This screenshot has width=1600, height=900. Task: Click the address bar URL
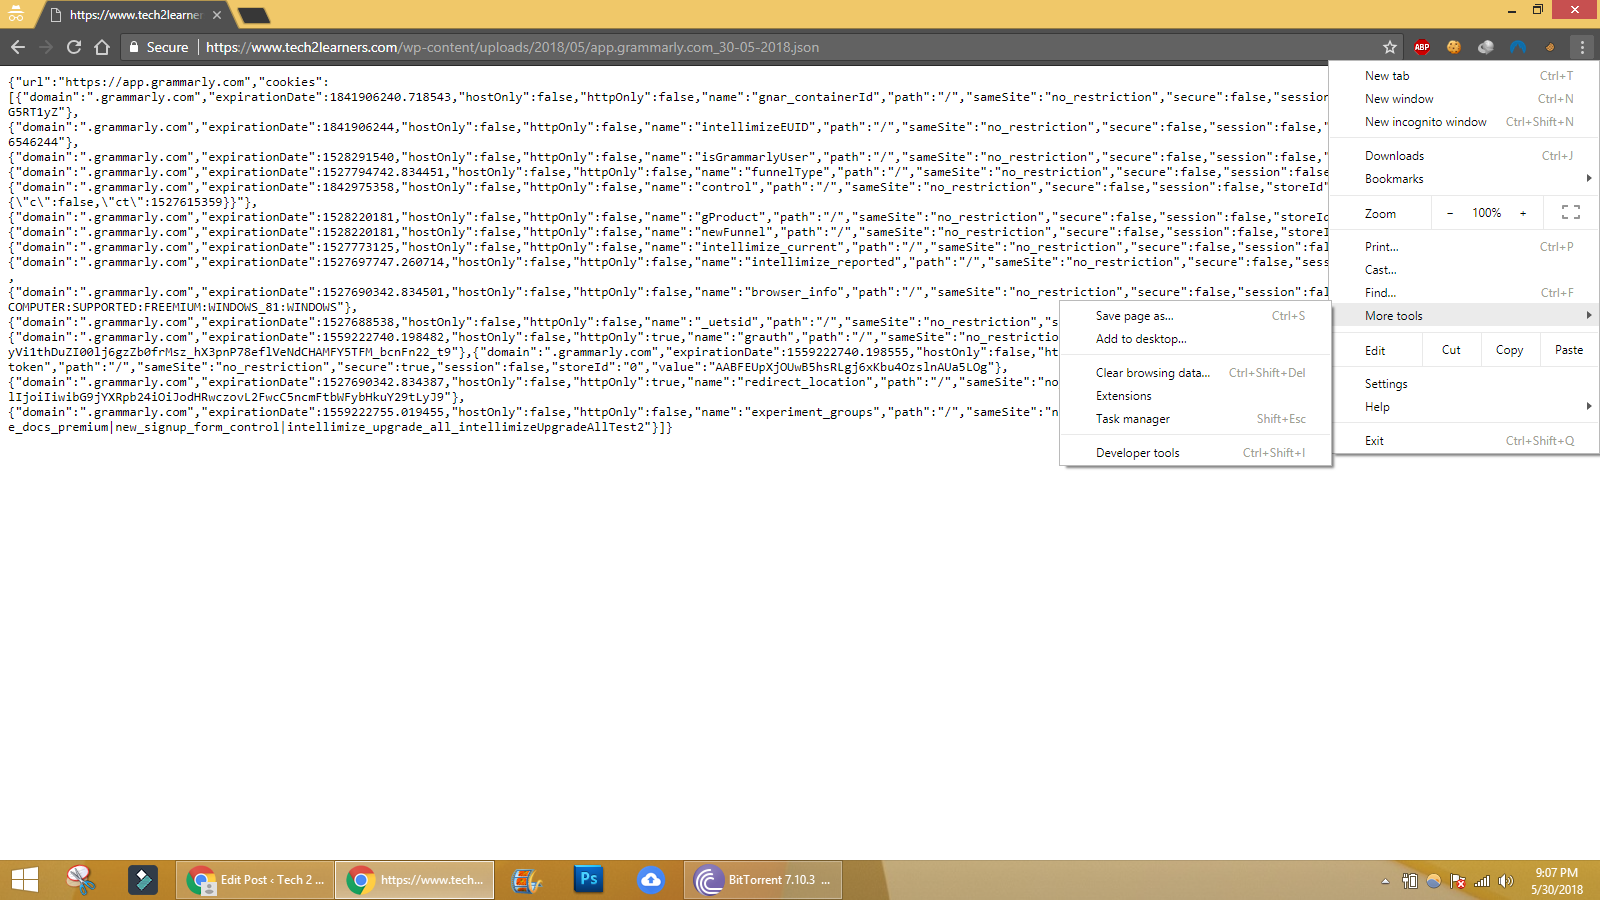512,47
